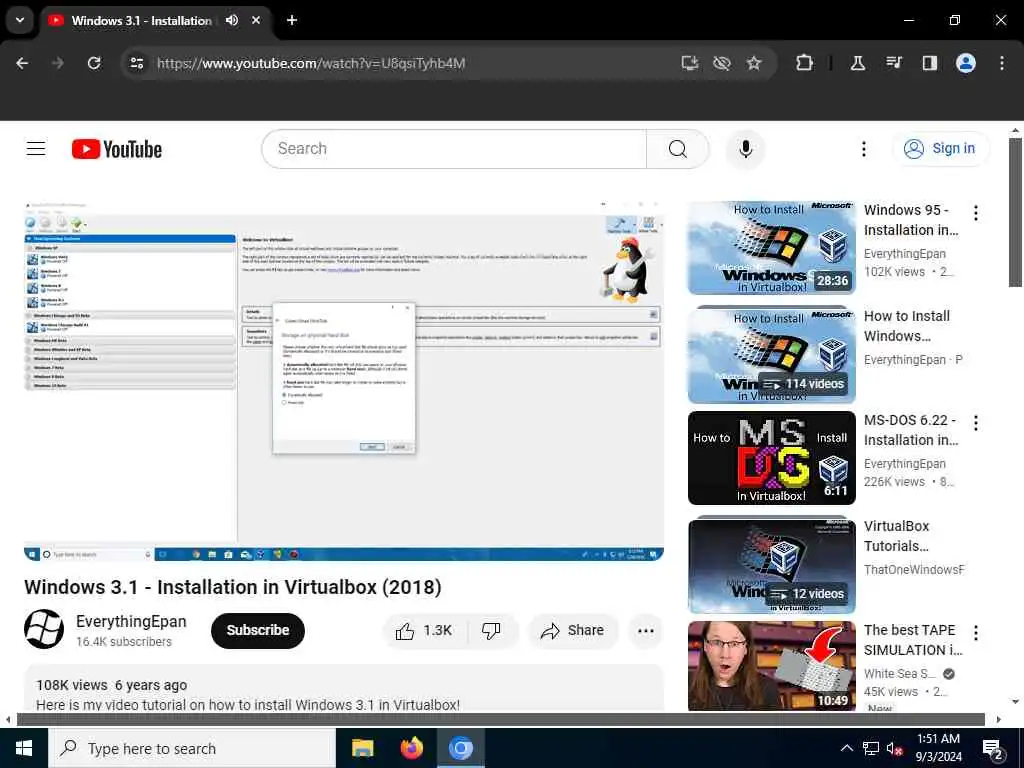This screenshot has height=768, width=1024.
Task: Click the taskbar search box
Action: pyautogui.click(x=192, y=748)
